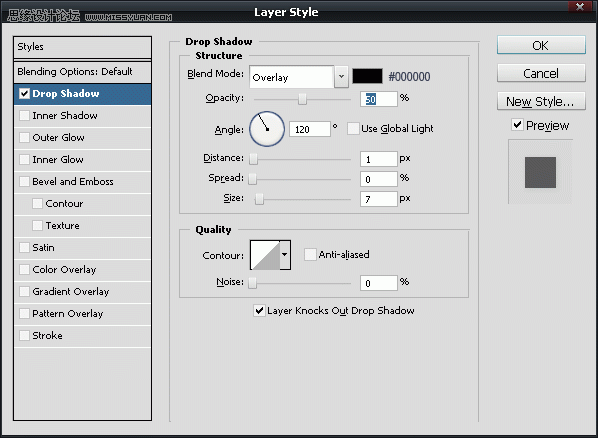Image resolution: width=598 pixels, height=438 pixels.
Task: Enable the Inner Glow checkbox
Action: click(24, 159)
